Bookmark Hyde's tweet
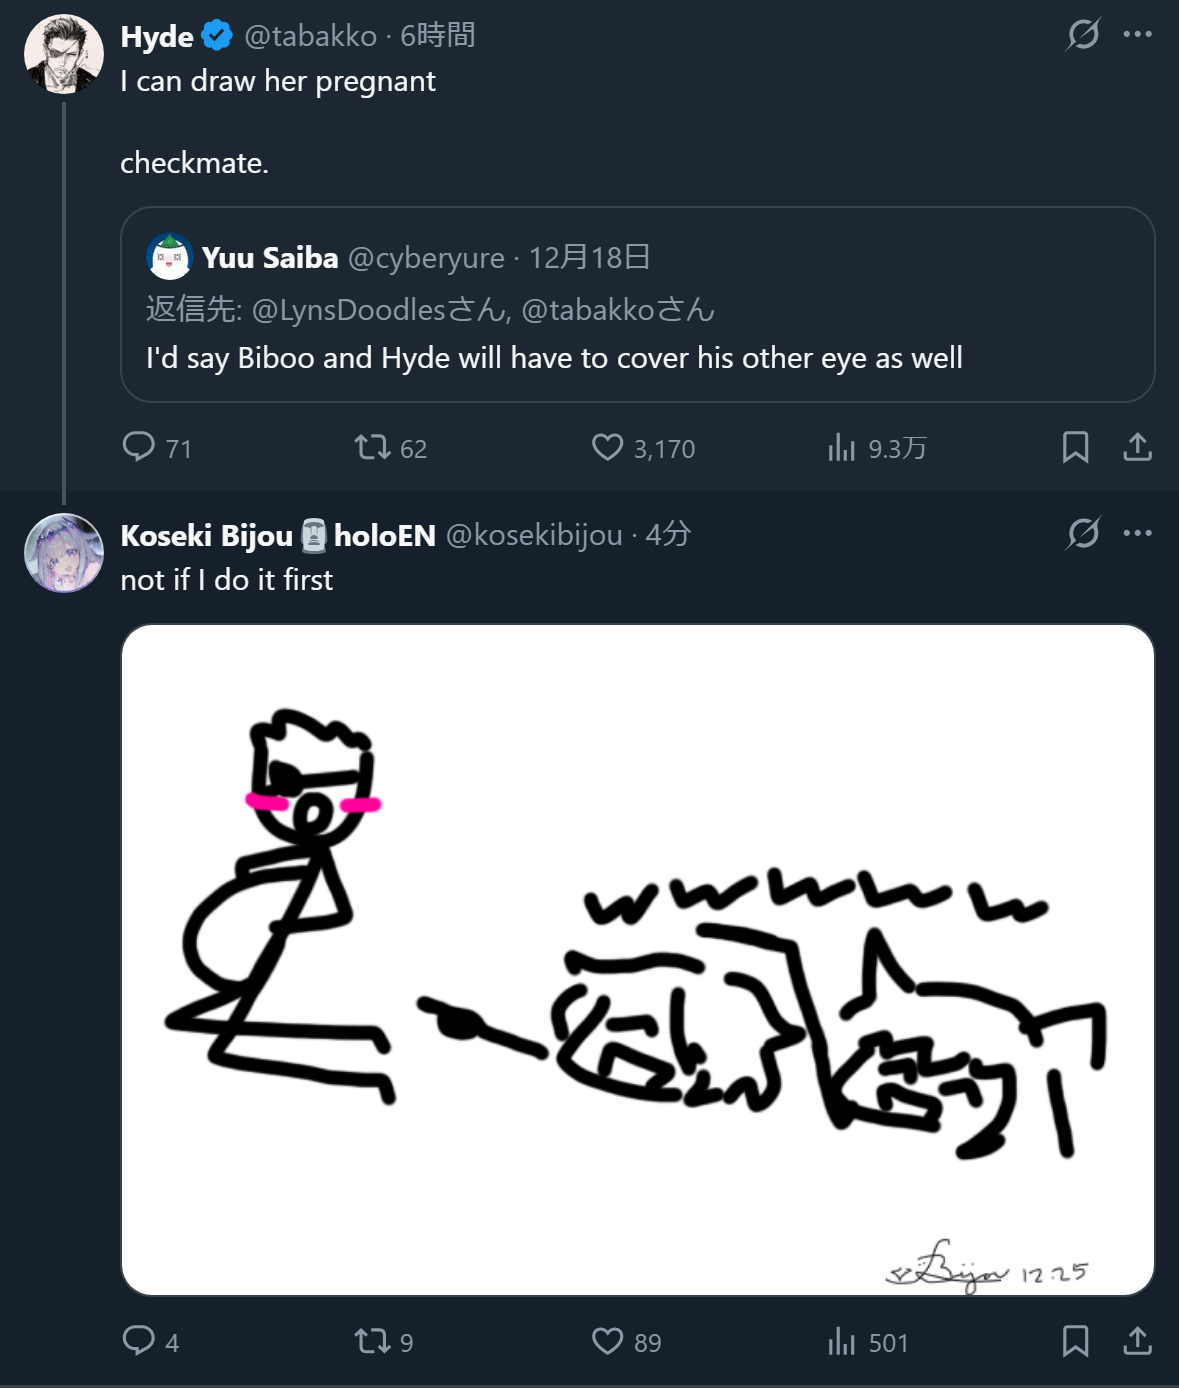This screenshot has width=1179, height=1388. click(x=1075, y=447)
